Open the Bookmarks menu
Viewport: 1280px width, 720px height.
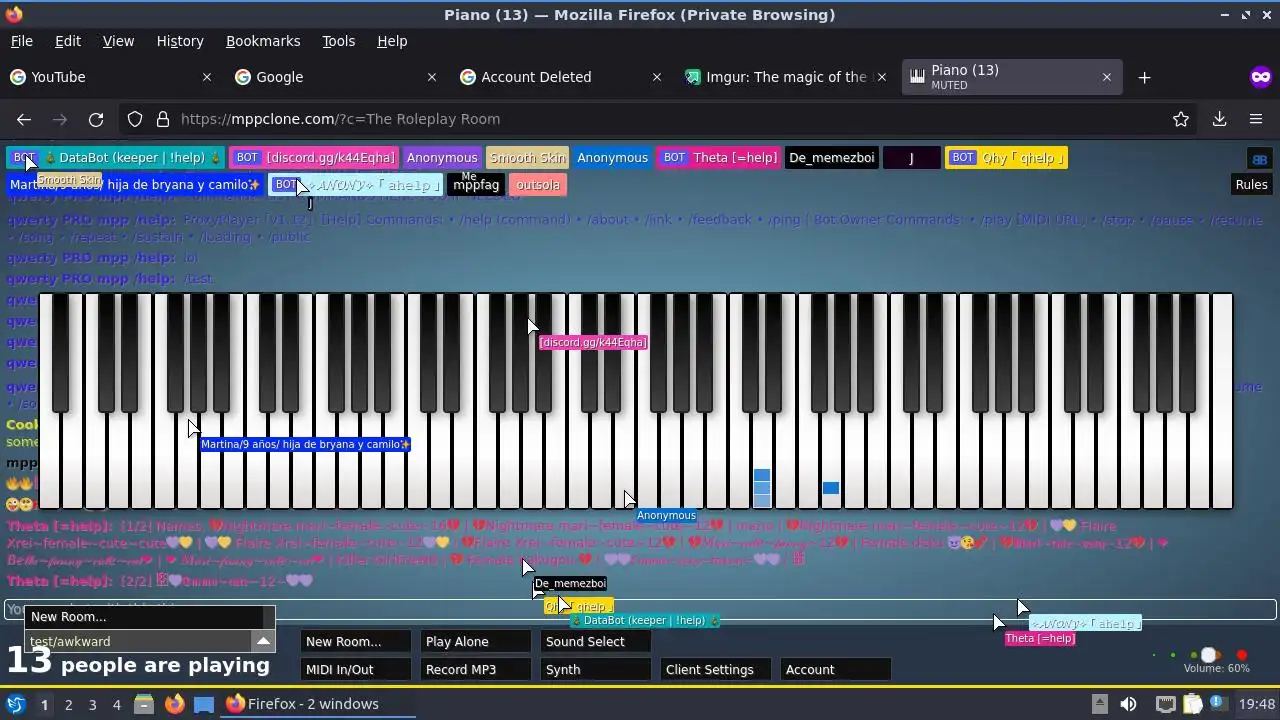tap(263, 41)
